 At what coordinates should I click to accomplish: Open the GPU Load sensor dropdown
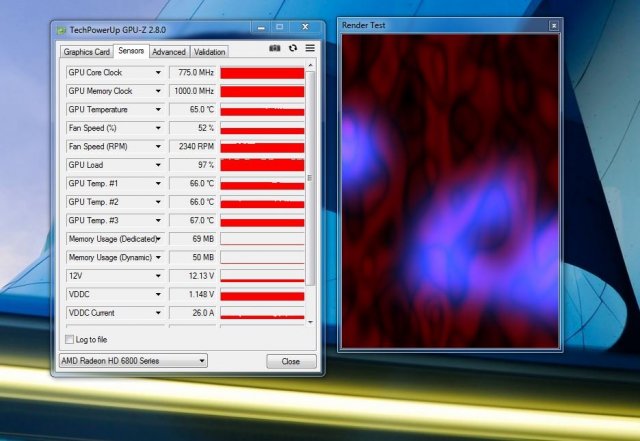[158, 165]
